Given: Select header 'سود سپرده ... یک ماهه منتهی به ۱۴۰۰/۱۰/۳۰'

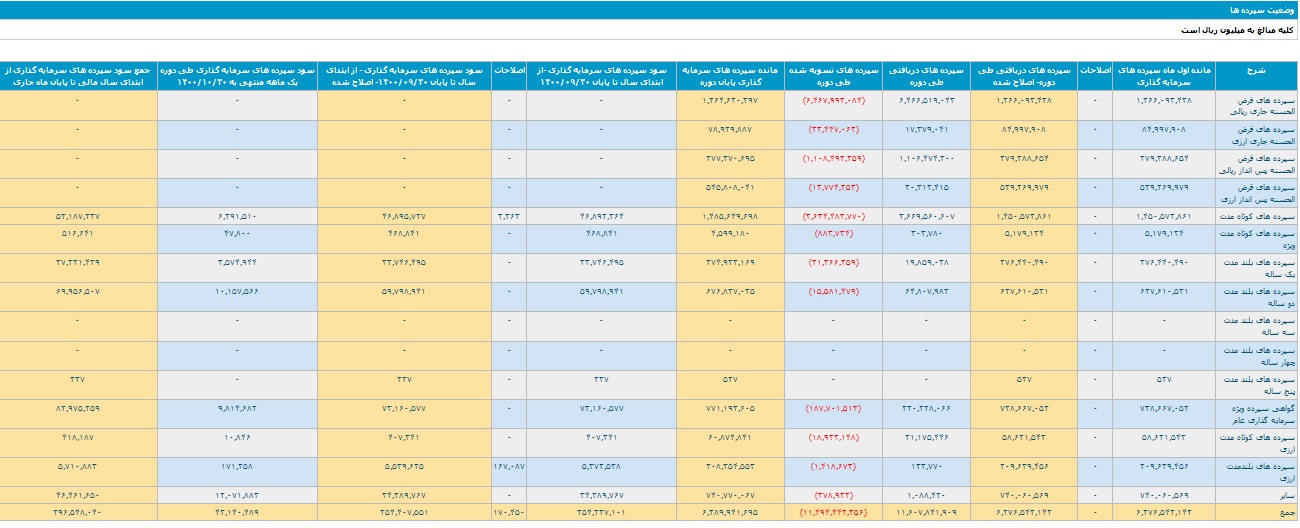Looking at the screenshot, I should tap(237, 77).
